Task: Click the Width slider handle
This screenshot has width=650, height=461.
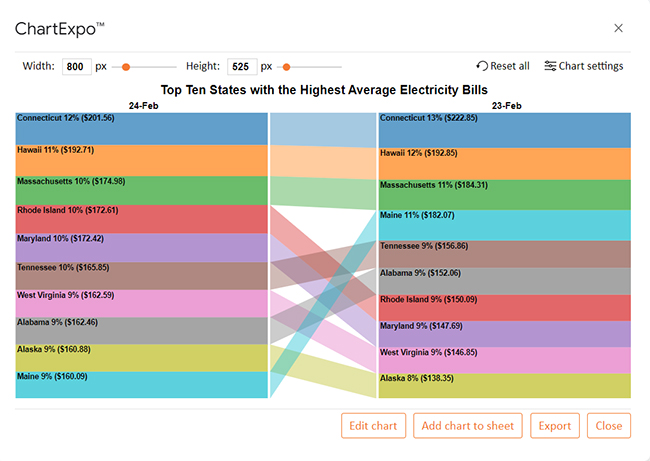Action: click(126, 67)
